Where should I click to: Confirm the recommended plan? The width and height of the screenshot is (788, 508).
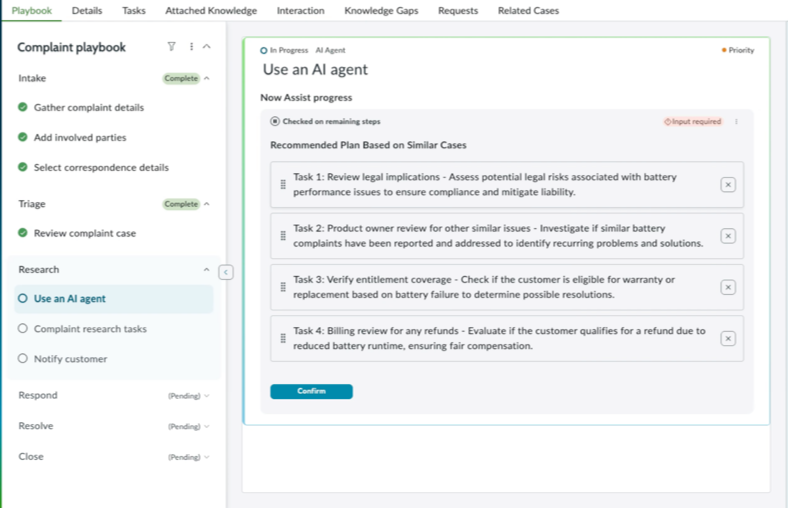pyautogui.click(x=311, y=391)
